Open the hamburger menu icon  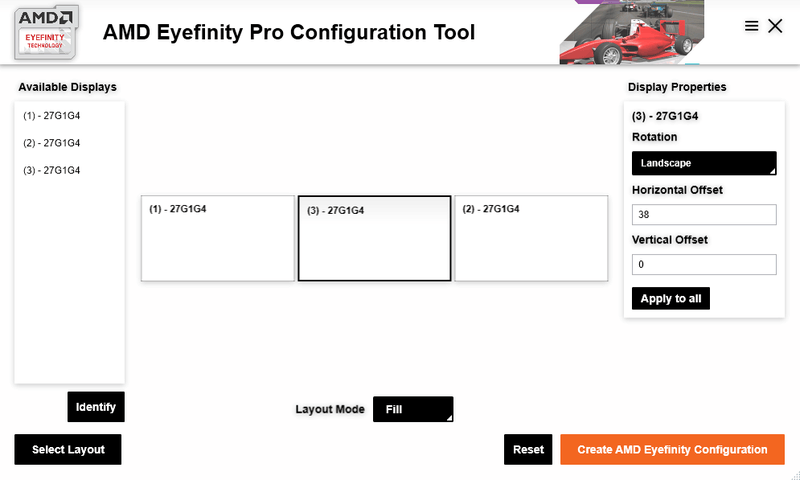[x=752, y=26]
